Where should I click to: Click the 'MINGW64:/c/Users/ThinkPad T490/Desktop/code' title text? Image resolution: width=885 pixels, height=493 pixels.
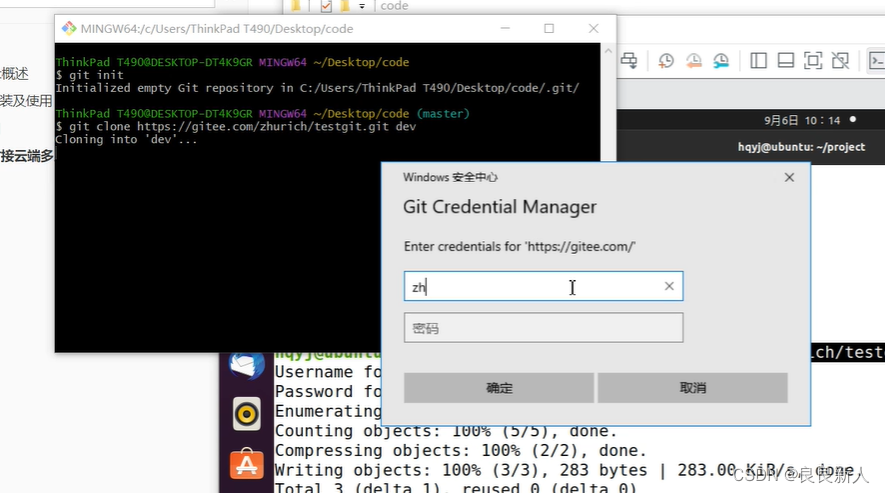click(217, 29)
